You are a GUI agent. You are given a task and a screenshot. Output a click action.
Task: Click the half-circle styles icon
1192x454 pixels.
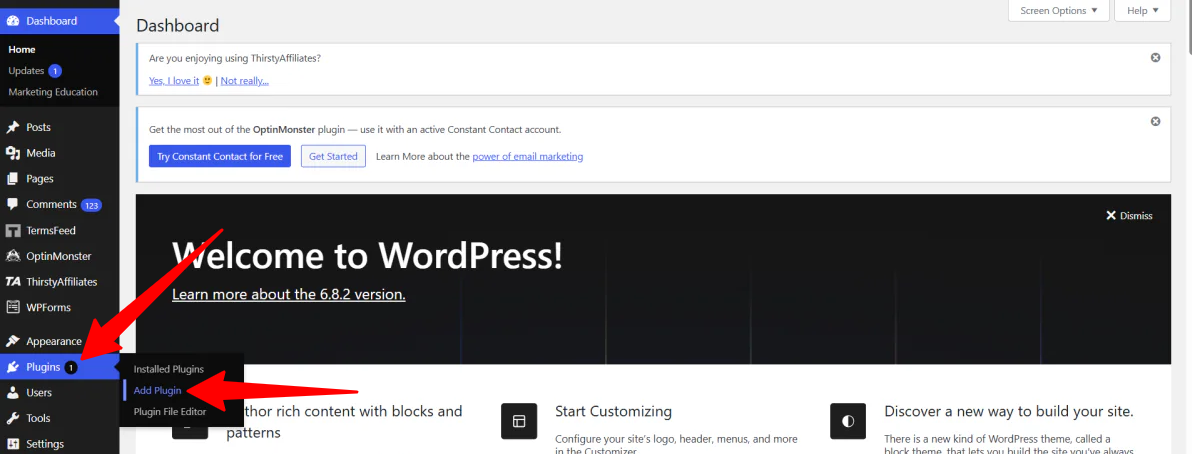click(x=848, y=421)
